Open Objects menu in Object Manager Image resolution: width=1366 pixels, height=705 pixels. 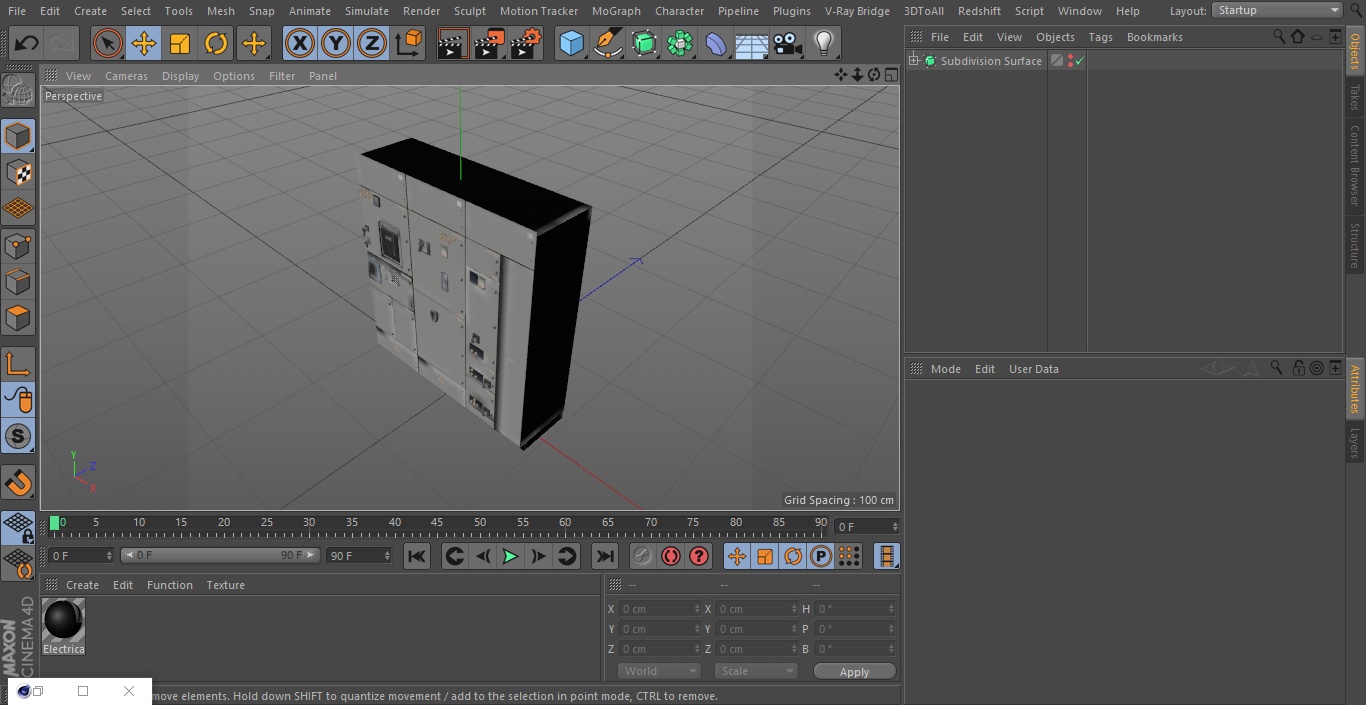1055,37
